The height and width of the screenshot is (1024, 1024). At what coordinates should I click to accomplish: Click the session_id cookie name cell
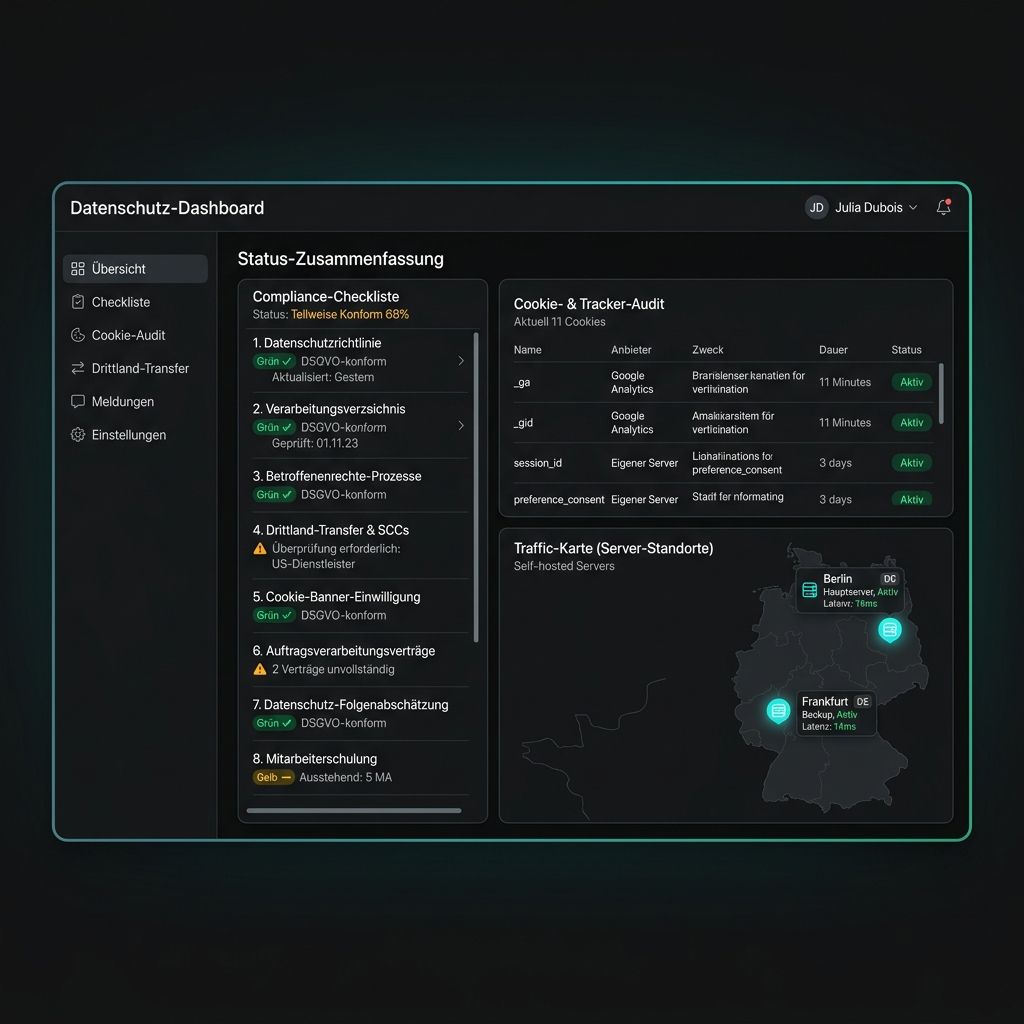point(537,462)
